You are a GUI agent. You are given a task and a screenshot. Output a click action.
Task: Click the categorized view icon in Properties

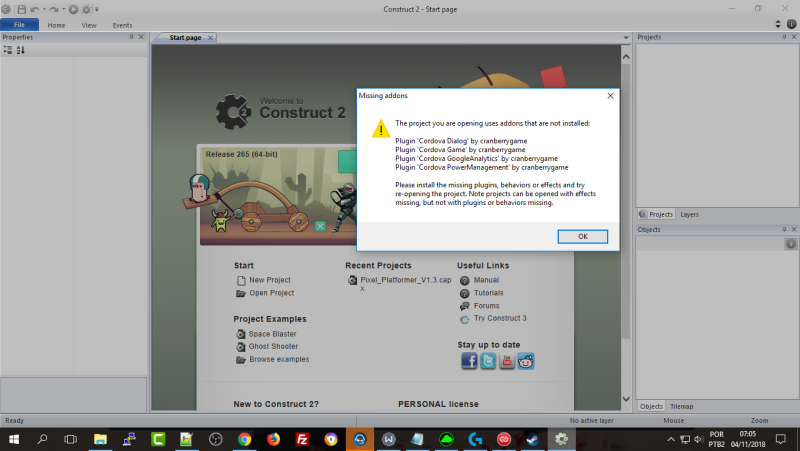[x=8, y=50]
